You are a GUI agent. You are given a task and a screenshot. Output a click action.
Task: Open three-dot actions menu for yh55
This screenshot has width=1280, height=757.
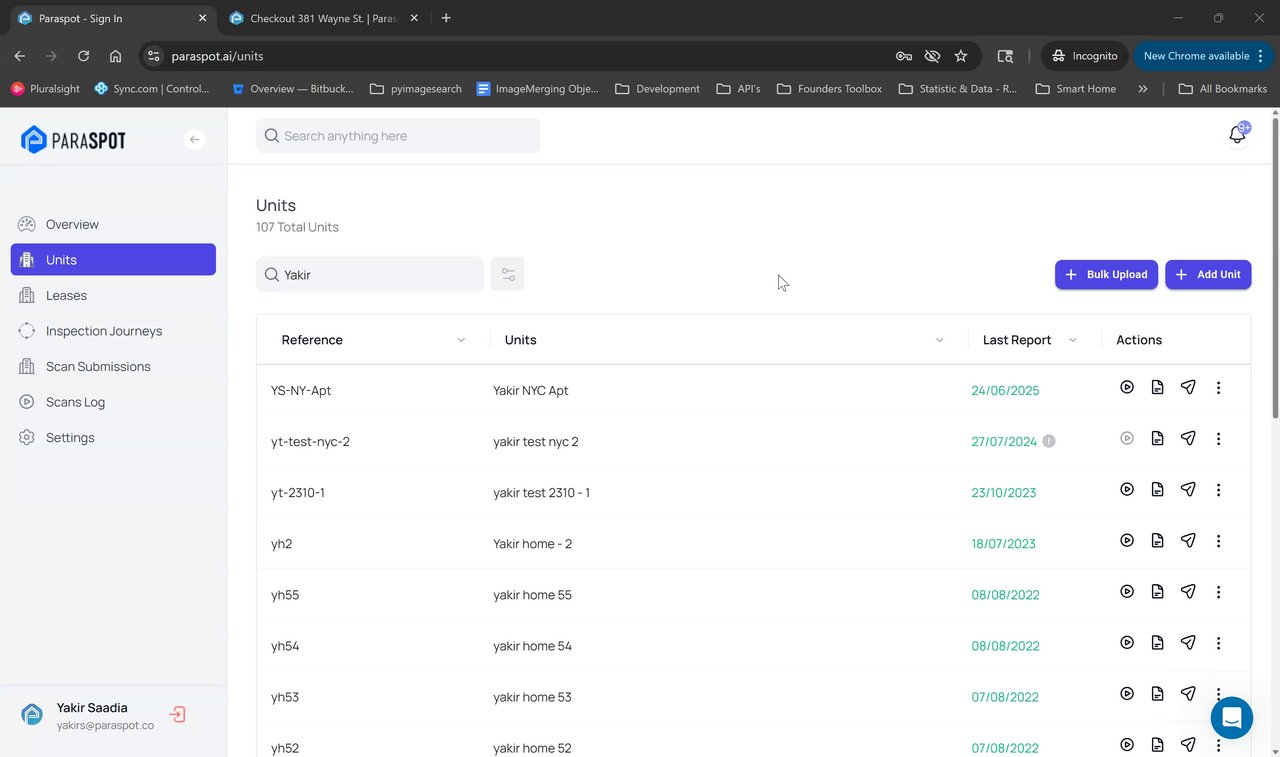pyautogui.click(x=1218, y=592)
